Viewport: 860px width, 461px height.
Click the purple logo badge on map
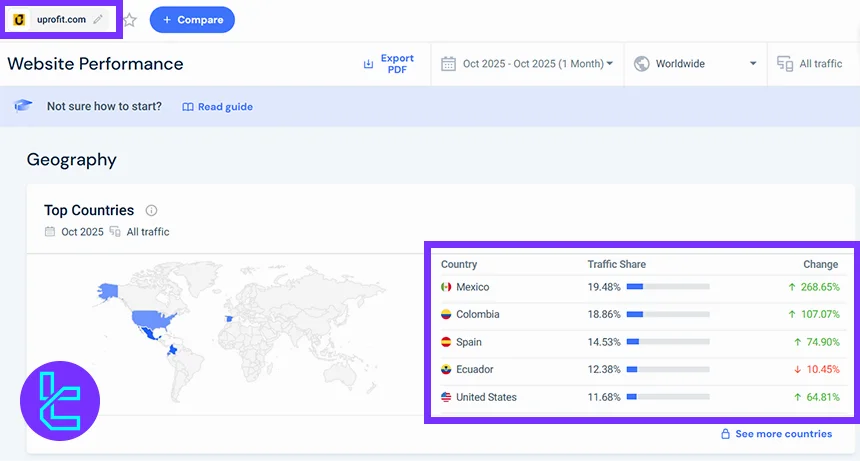pyautogui.click(x=60, y=401)
